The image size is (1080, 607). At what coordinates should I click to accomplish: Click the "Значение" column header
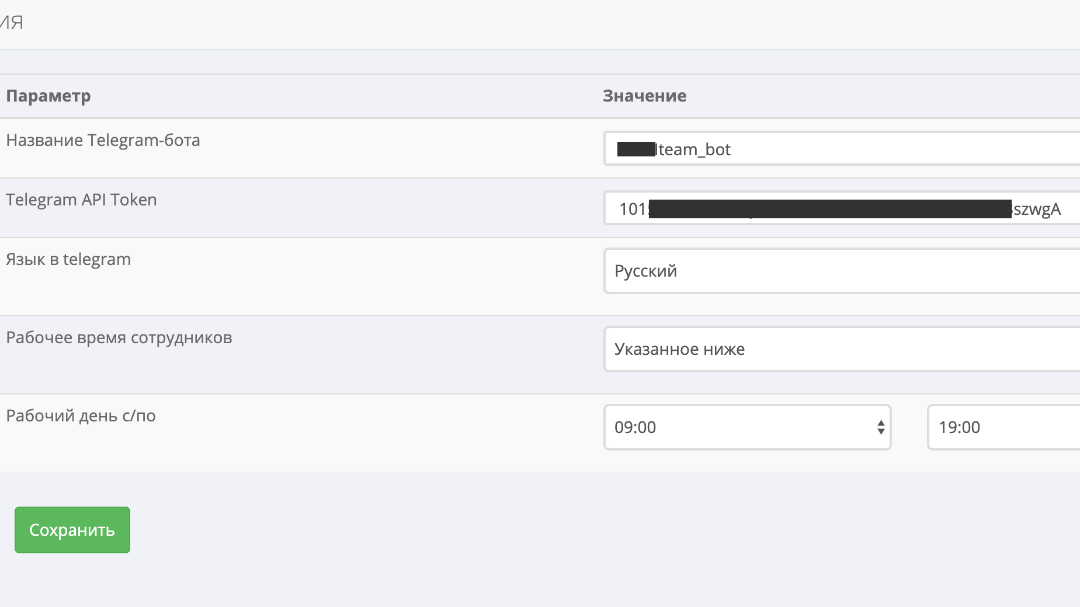point(645,96)
